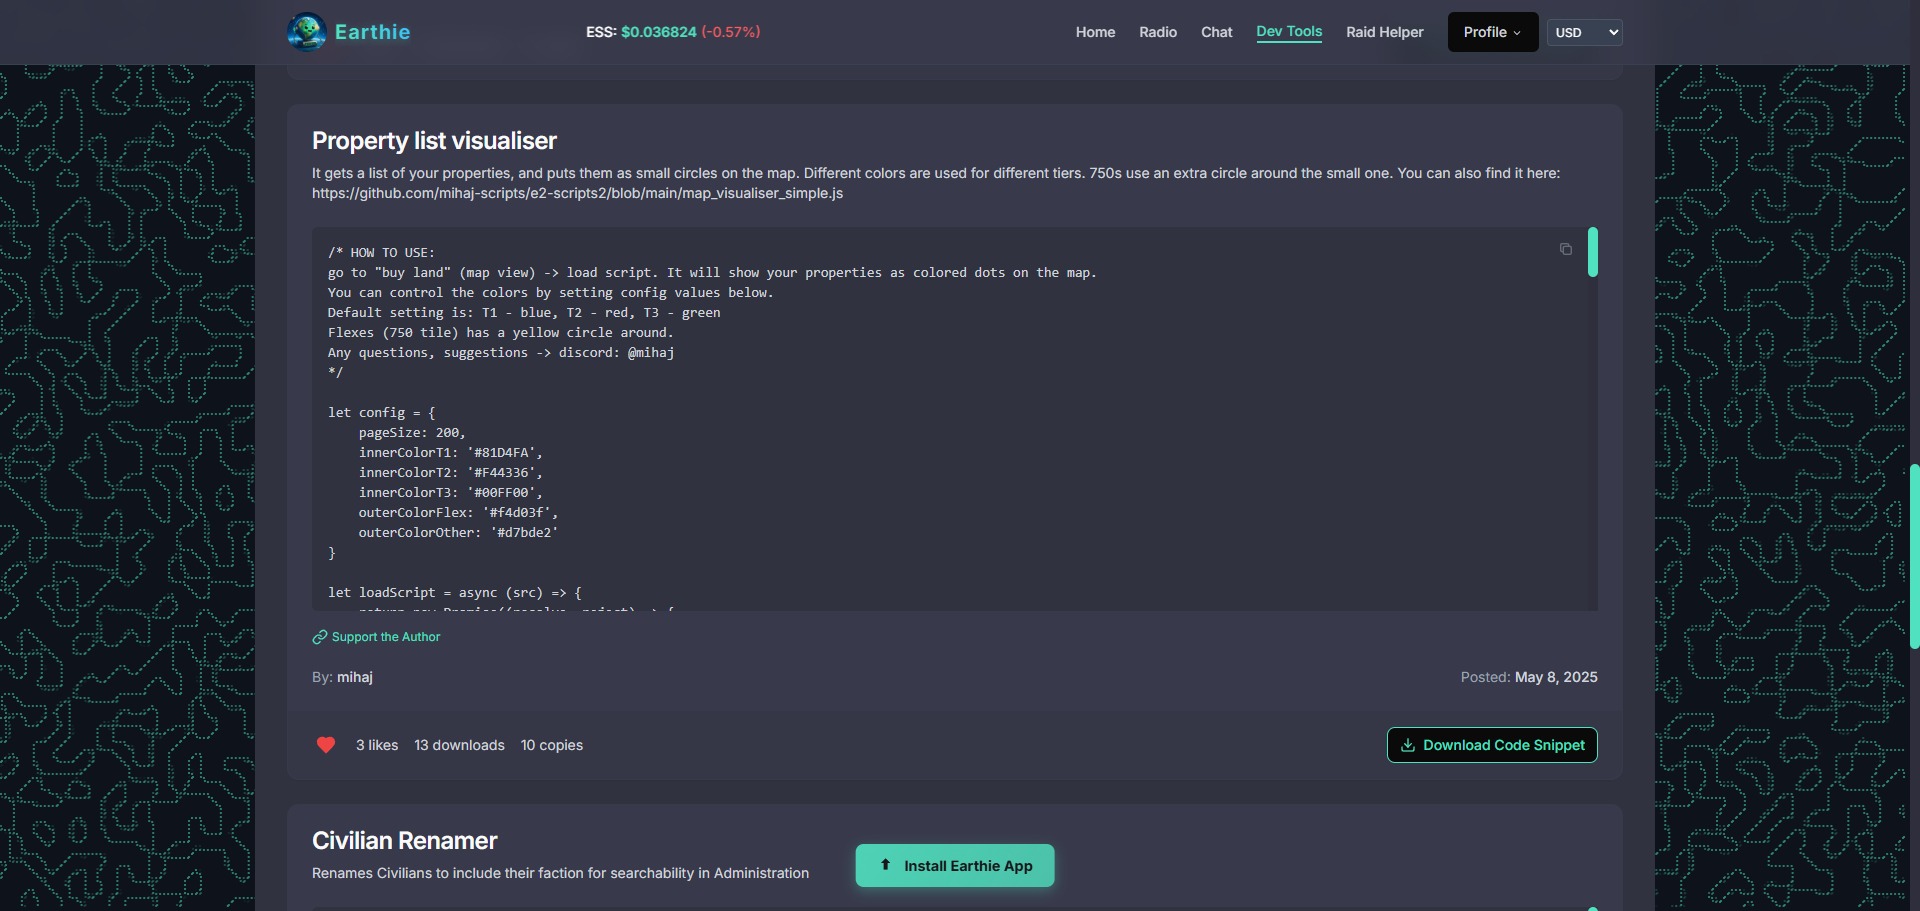Click the upload arrow icon on Install Earthie App
Image resolution: width=1920 pixels, height=911 pixels.
click(x=885, y=865)
